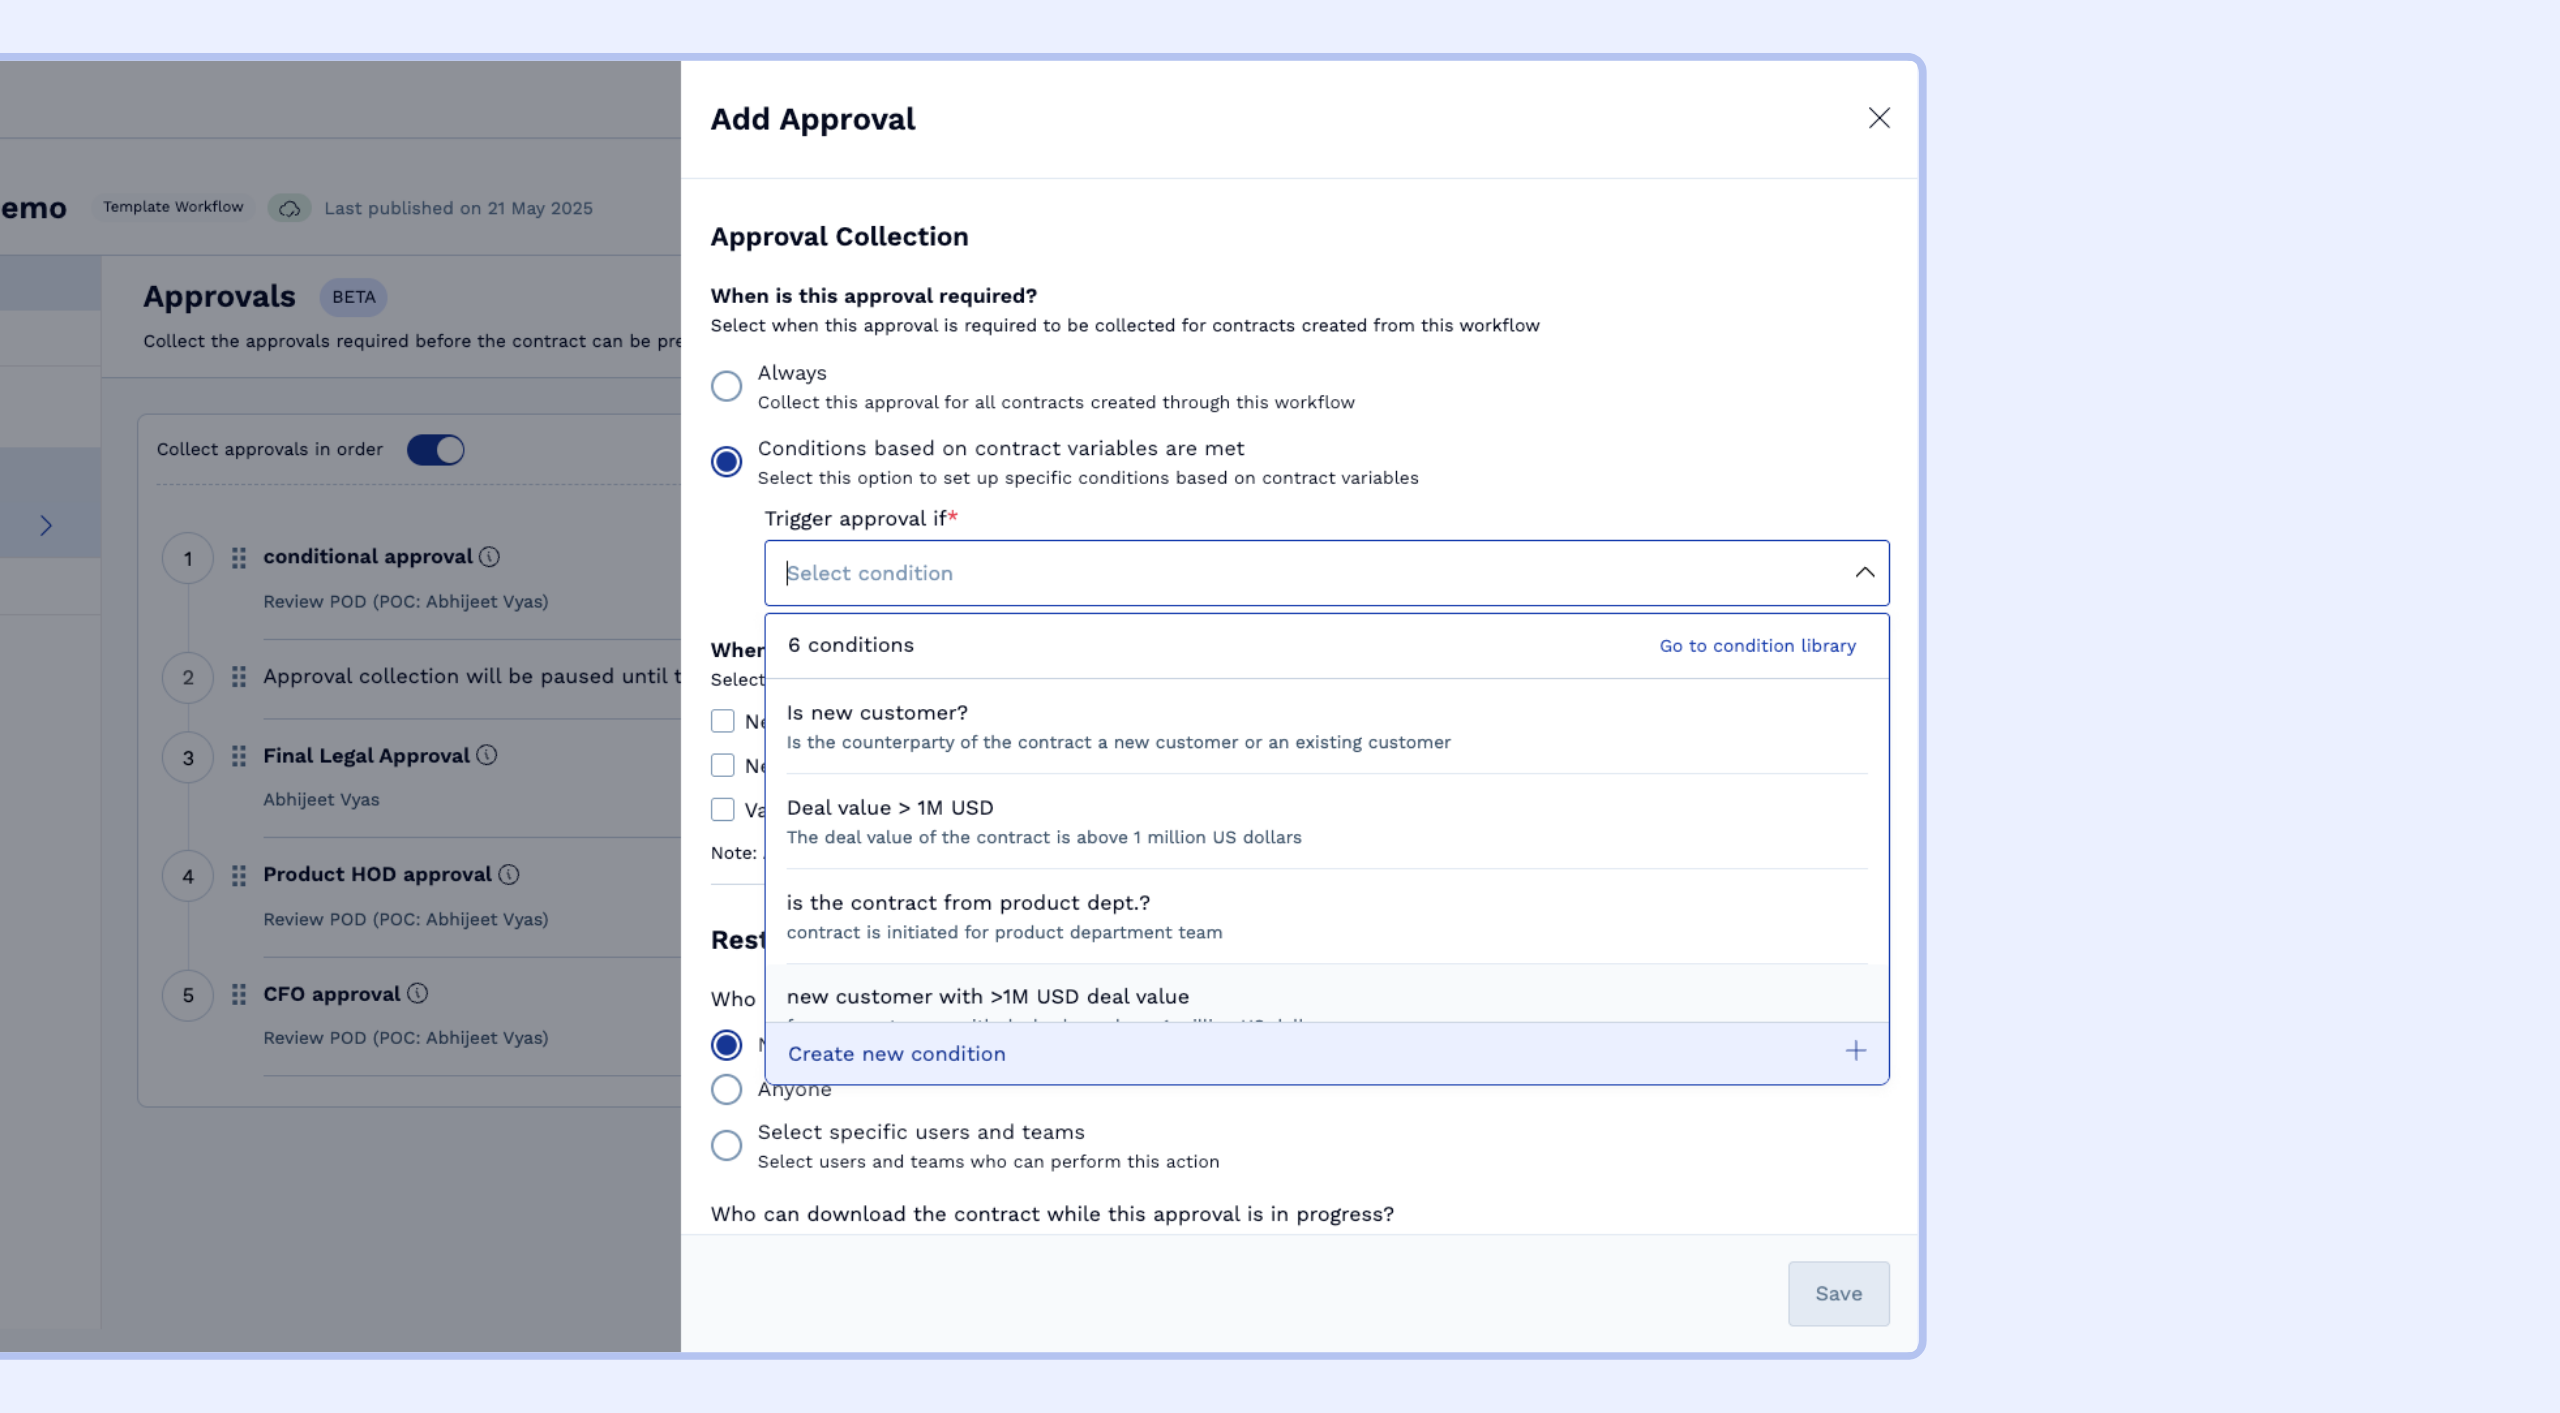Open the Go to condition library link
2560x1413 pixels.
click(1757, 646)
